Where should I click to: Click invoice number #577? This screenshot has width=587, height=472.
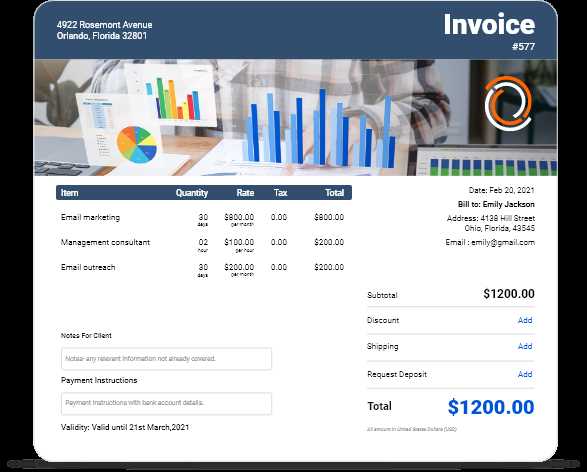click(x=523, y=47)
